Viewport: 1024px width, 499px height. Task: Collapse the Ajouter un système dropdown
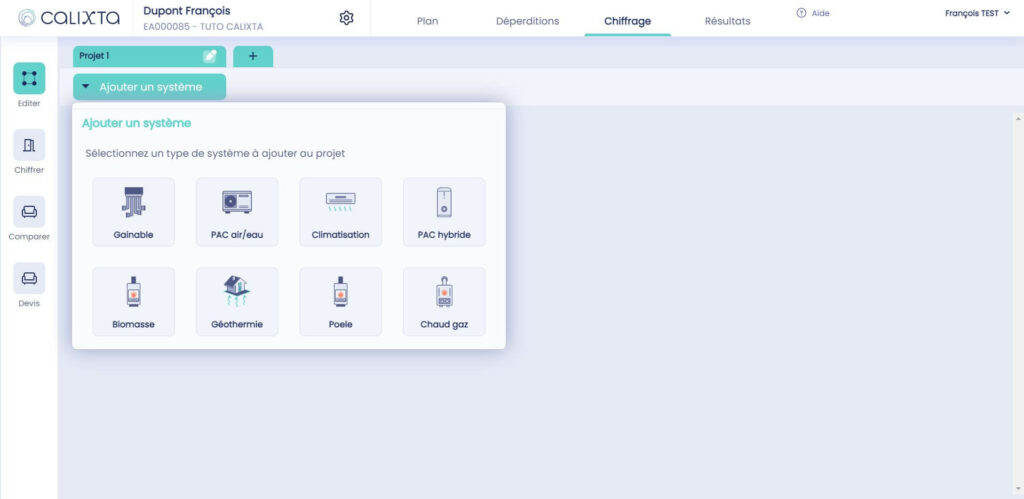[x=150, y=87]
